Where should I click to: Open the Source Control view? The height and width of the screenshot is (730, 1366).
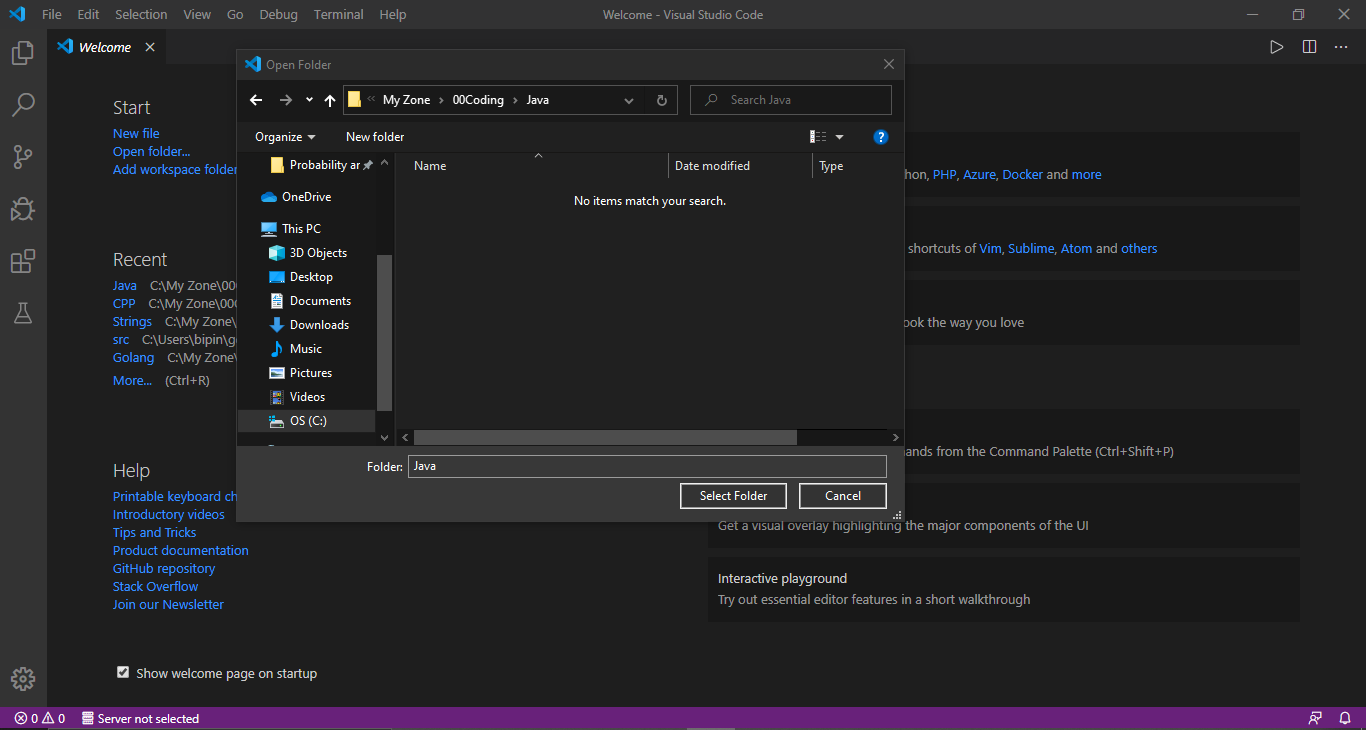(23, 156)
